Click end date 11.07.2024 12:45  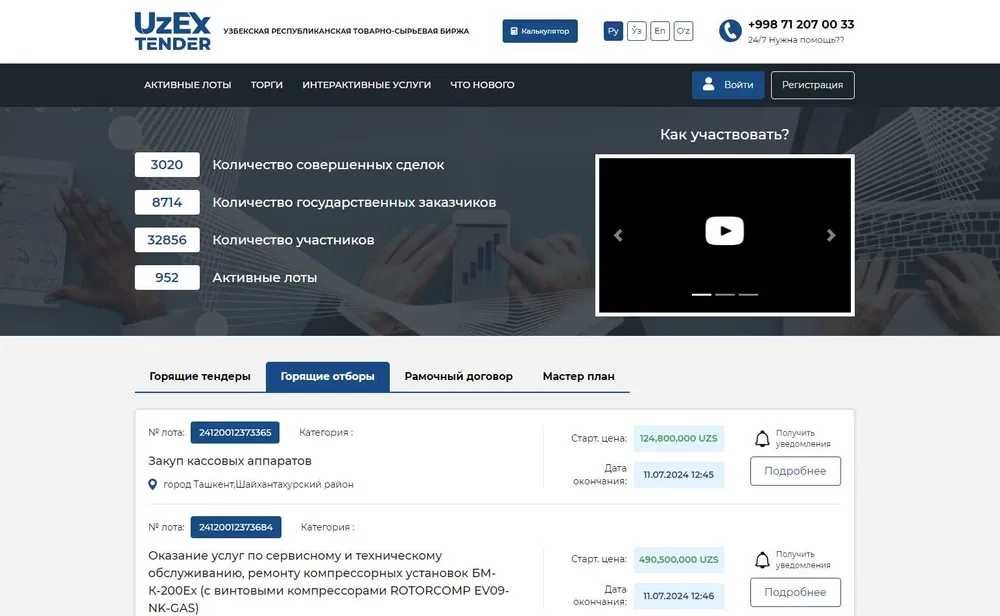pyautogui.click(x=679, y=474)
